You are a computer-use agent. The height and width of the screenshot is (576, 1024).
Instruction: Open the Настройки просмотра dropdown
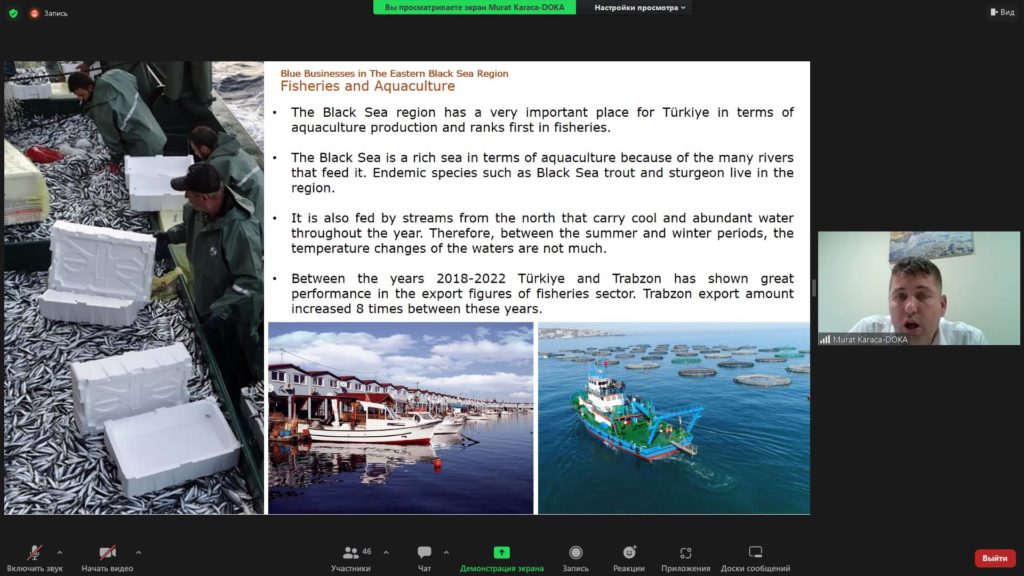[x=639, y=7]
